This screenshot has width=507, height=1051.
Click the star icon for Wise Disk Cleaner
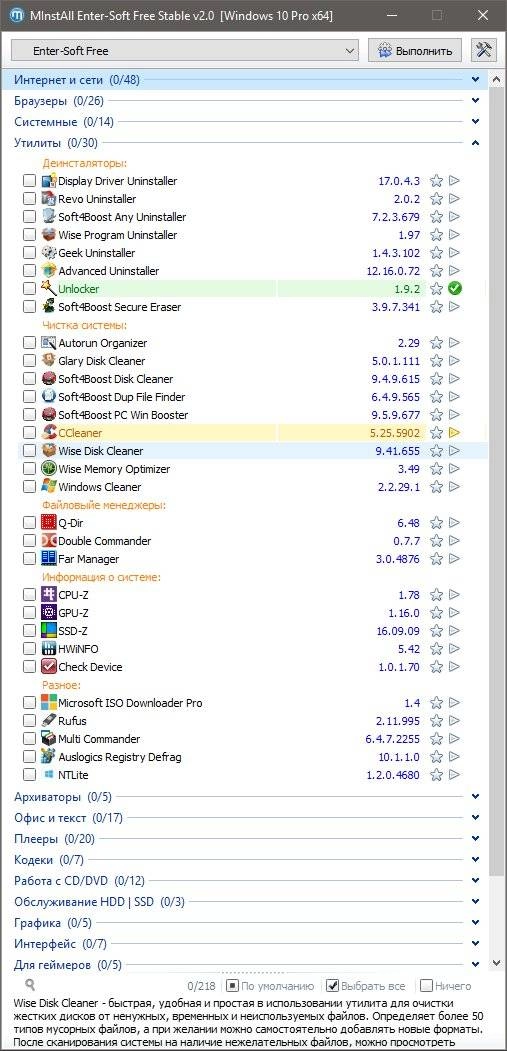pos(437,451)
